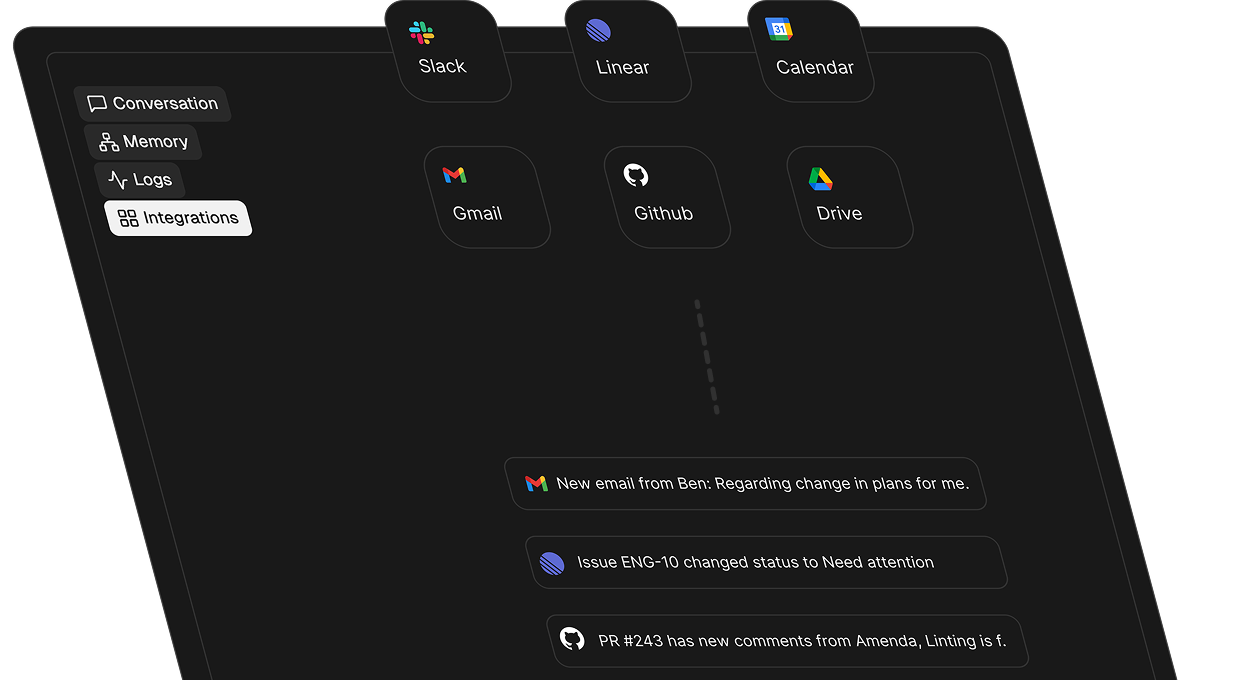Open the Slack integration card
Screen dimensions: 1242x680
[448, 51]
